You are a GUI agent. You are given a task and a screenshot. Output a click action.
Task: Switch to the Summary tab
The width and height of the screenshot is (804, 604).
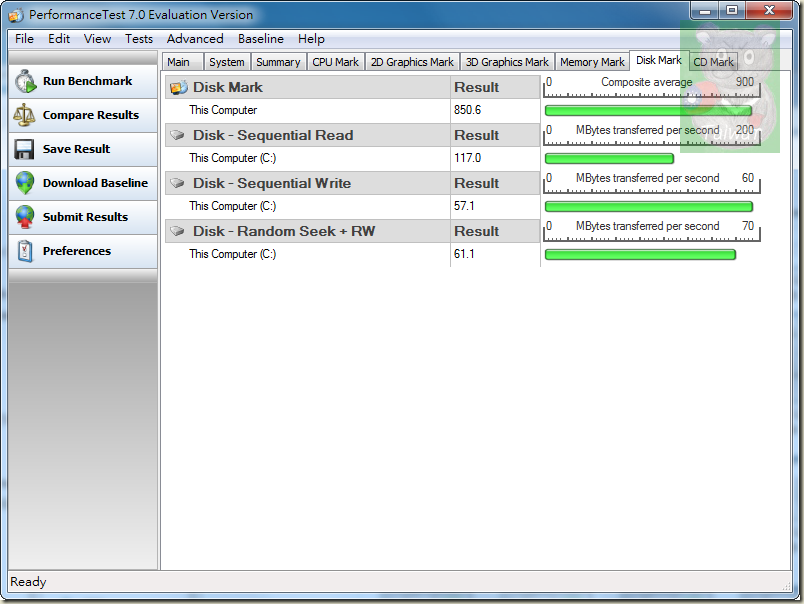coord(278,62)
